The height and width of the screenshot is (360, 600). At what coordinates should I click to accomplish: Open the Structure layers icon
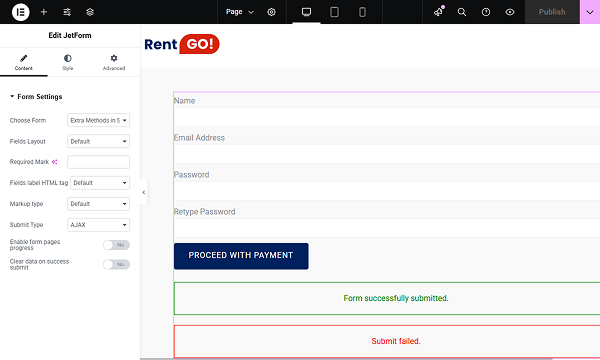[90, 12]
